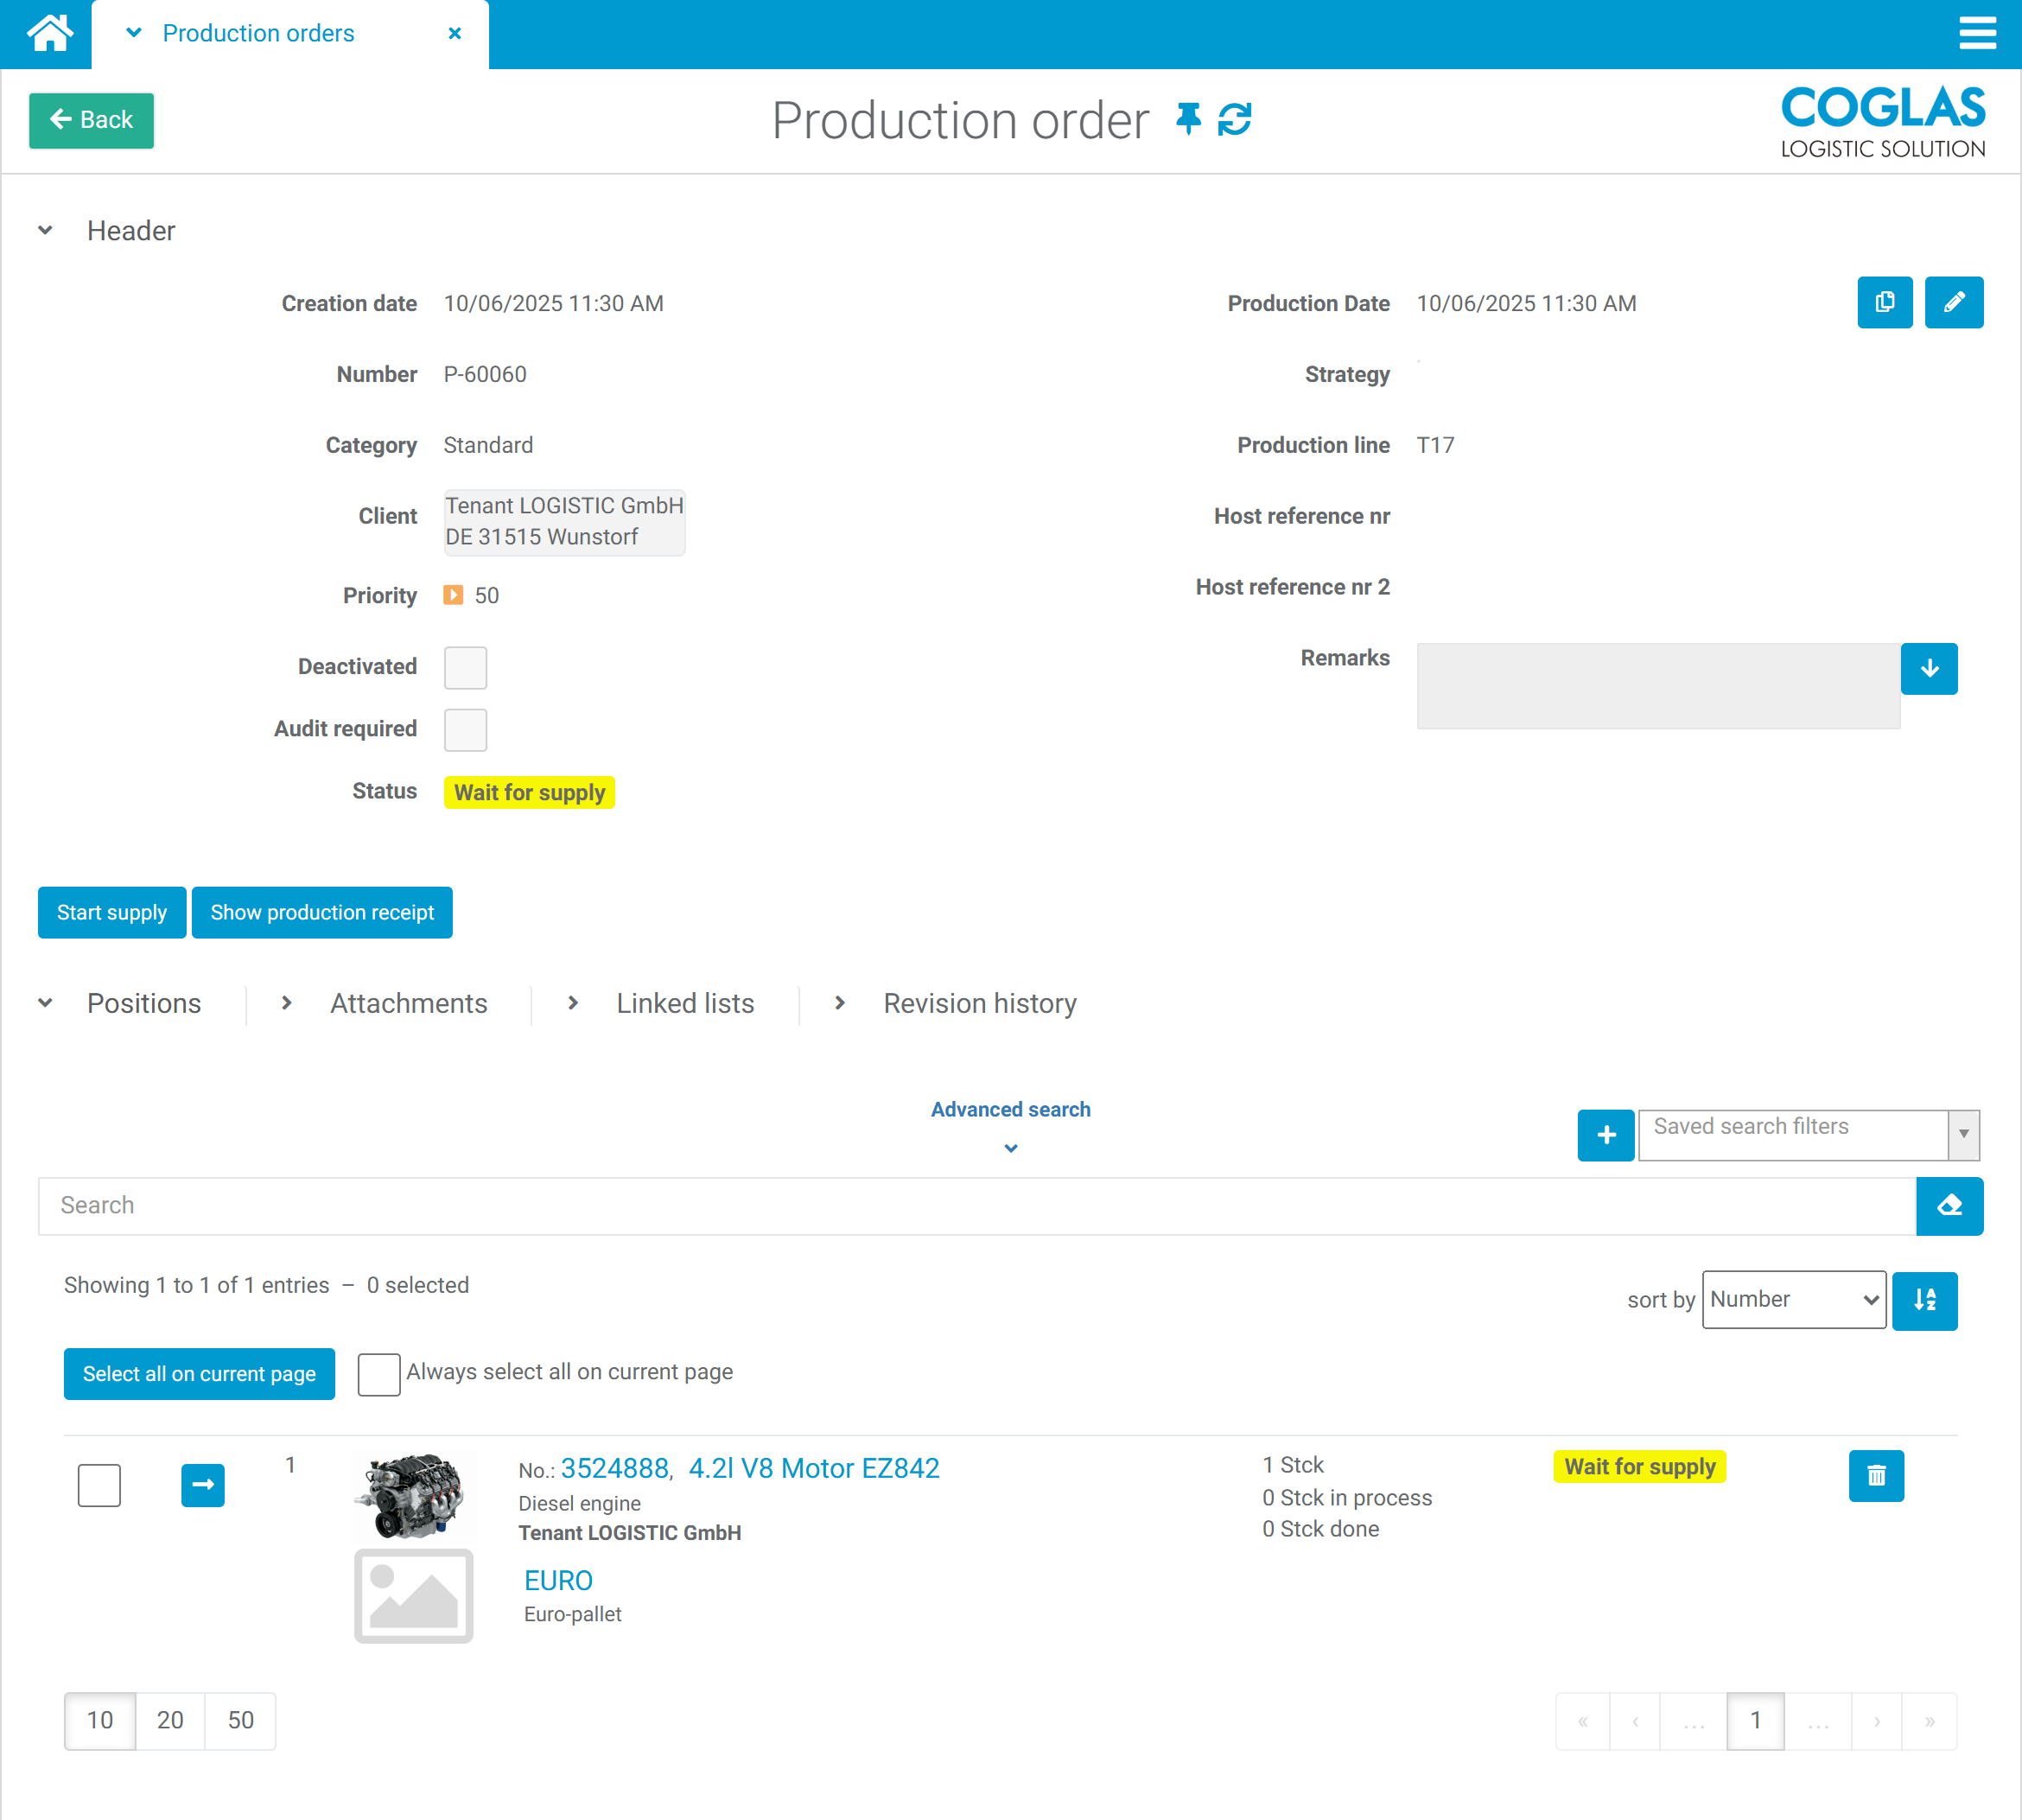Switch to the Attachments section
Viewport: 2022px width, 1820px height.
pyautogui.click(x=408, y=1003)
